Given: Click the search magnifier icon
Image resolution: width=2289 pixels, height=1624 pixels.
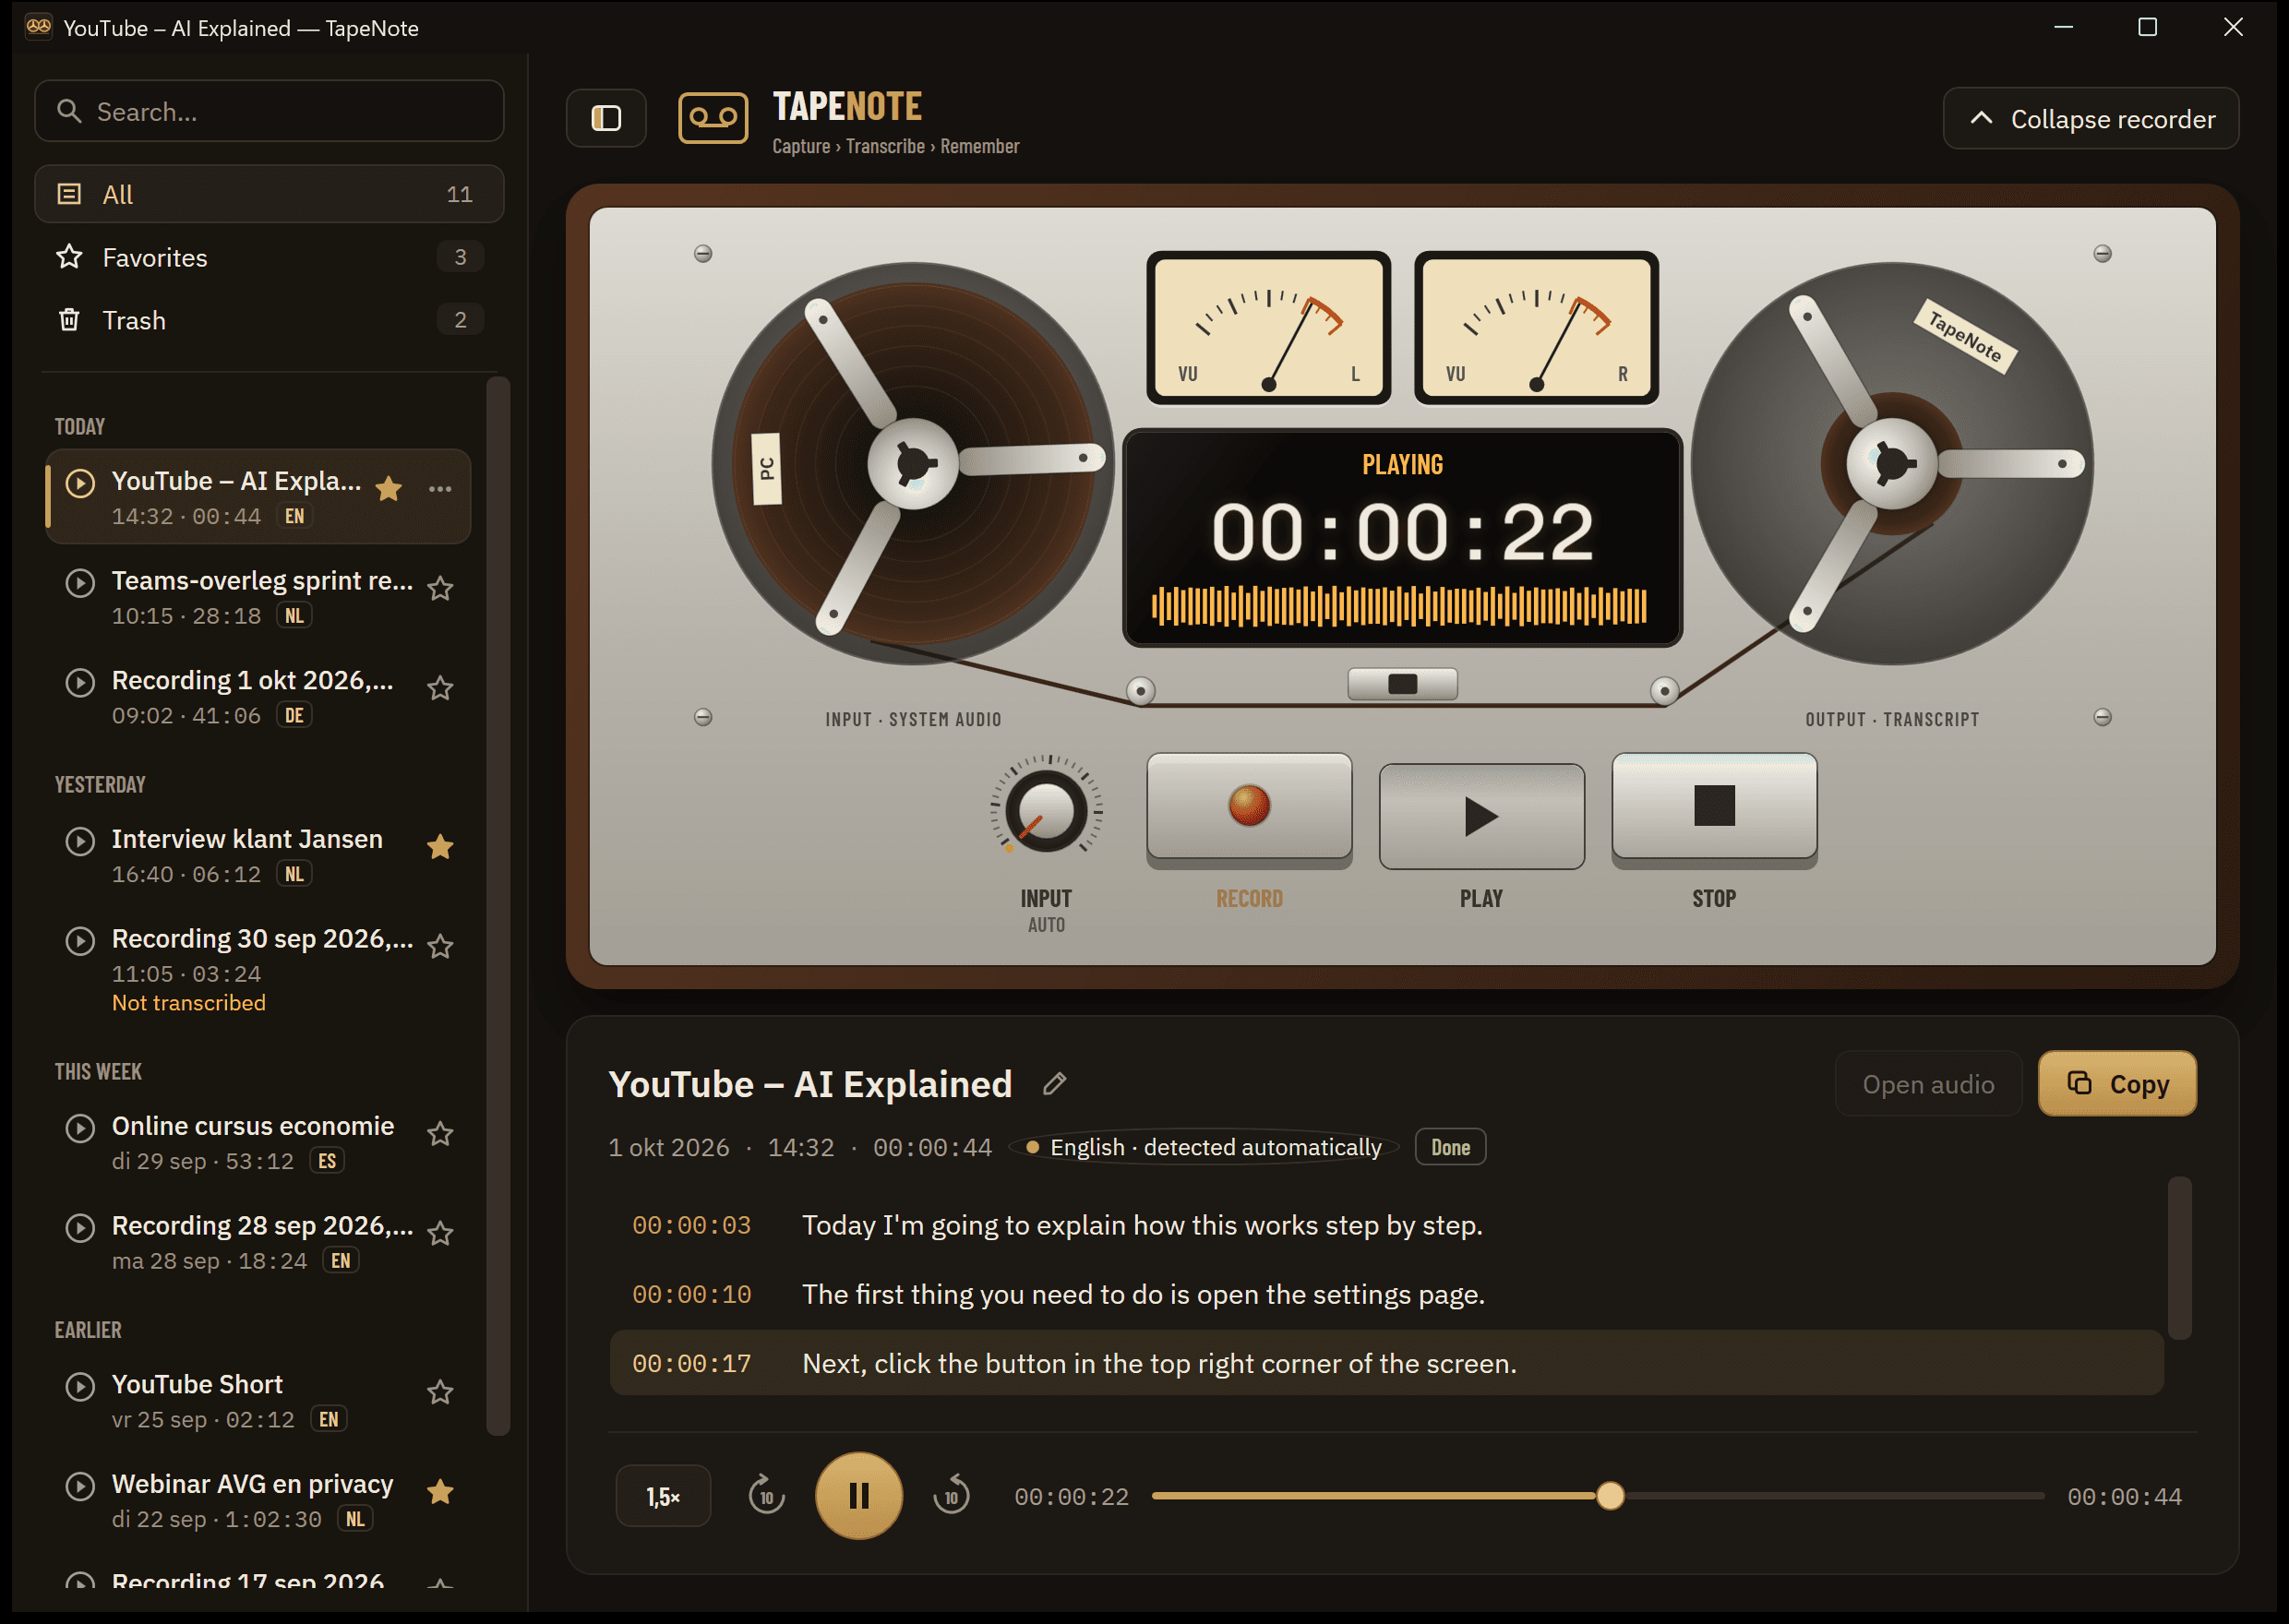Looking at the screenshot, I should (x=69, y=111).
